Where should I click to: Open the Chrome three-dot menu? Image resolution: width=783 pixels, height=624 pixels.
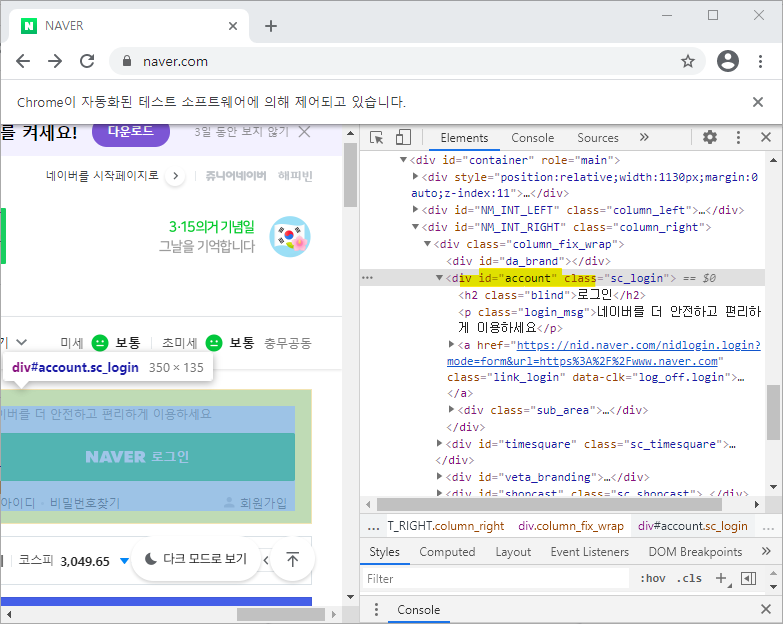pos(760,61)
